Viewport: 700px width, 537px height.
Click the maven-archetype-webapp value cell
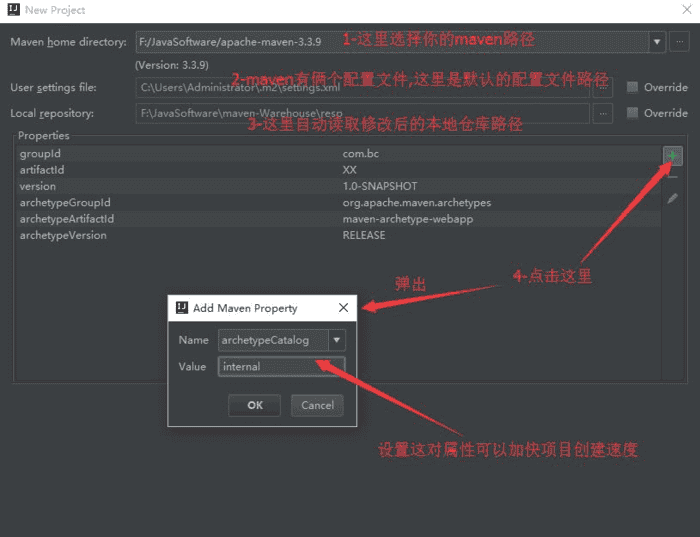pos(408,219)
